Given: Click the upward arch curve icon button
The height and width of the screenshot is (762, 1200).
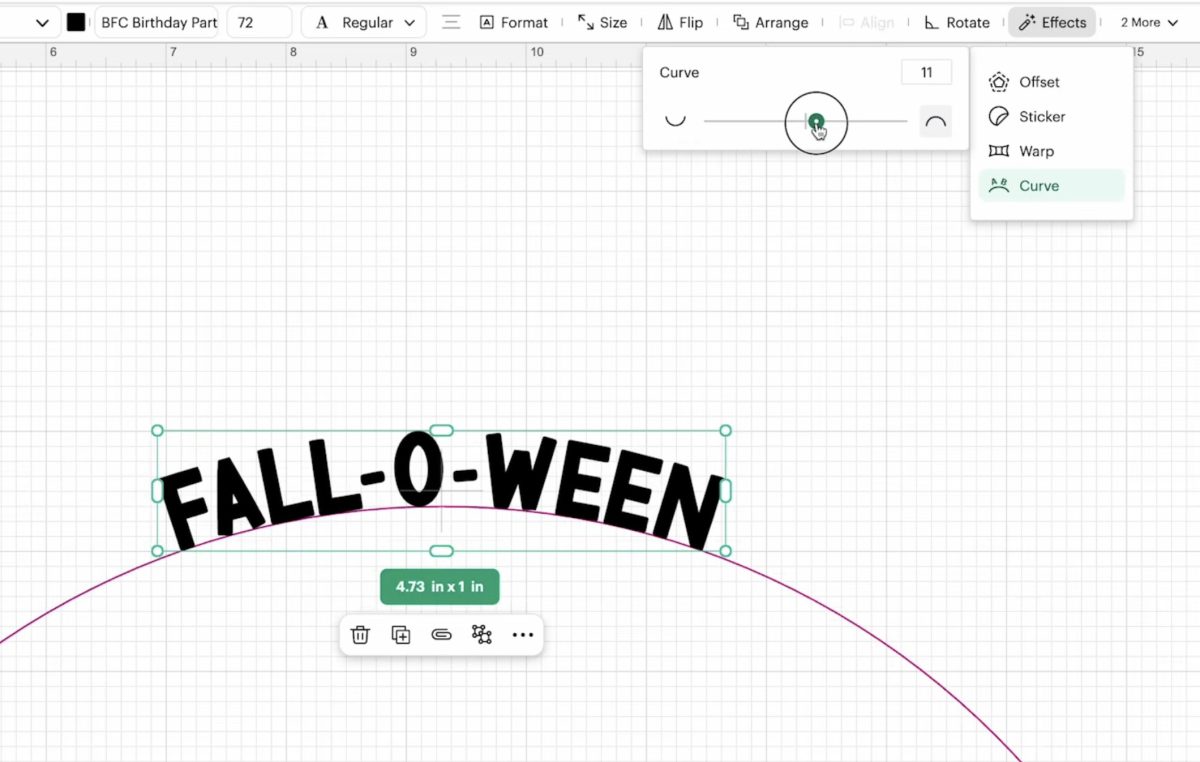Looking at the screenshot, I should pyautogui.click(x=936, y=121).
